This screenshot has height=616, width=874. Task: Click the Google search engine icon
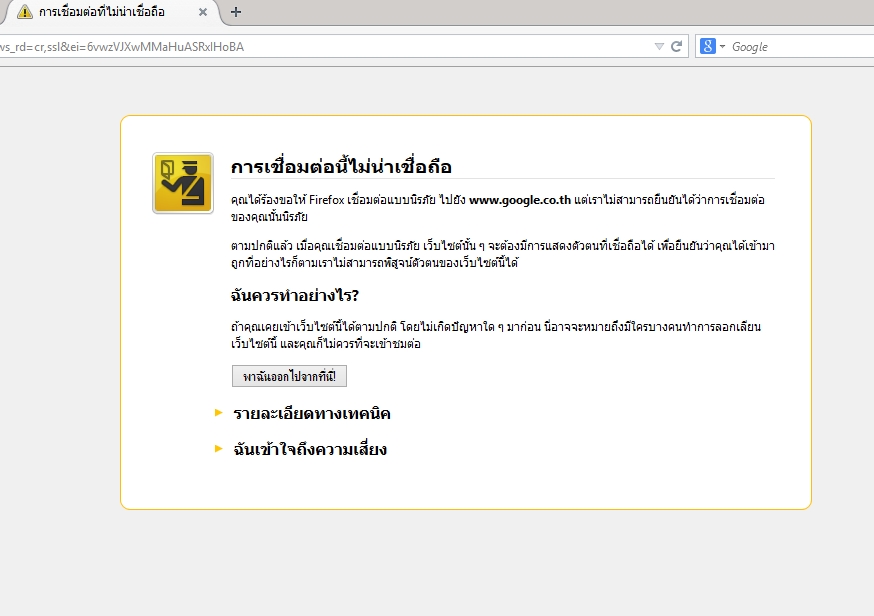coord(707,46)
